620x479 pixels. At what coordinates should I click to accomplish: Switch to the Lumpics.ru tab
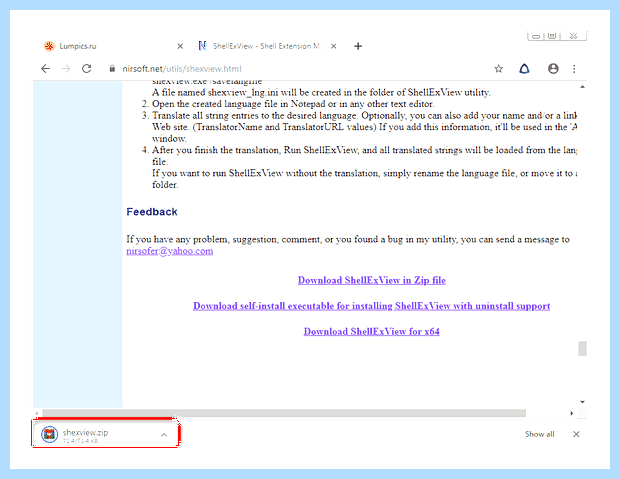113,46
